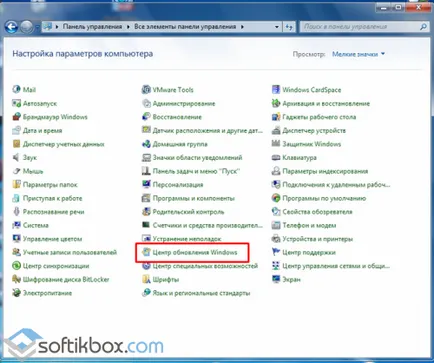Image resolution: width=434 pixels, height=363 pixels.
Task: Open Центр управления сетями link
Action: pyautogui.click(x=336, y=266)
